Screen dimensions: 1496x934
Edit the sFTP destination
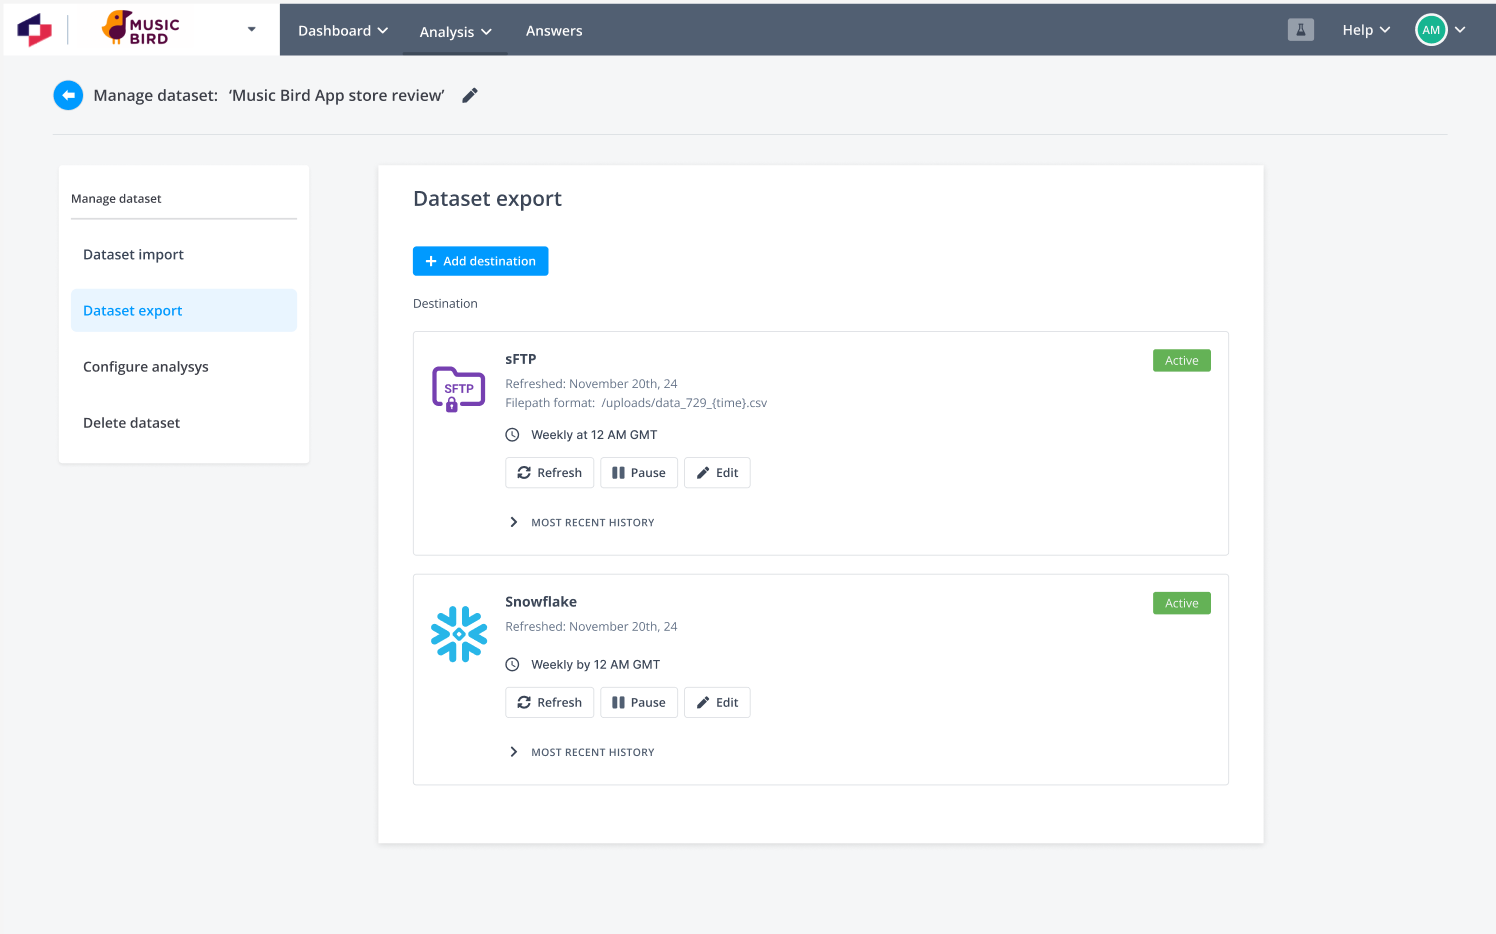point(717,473)
